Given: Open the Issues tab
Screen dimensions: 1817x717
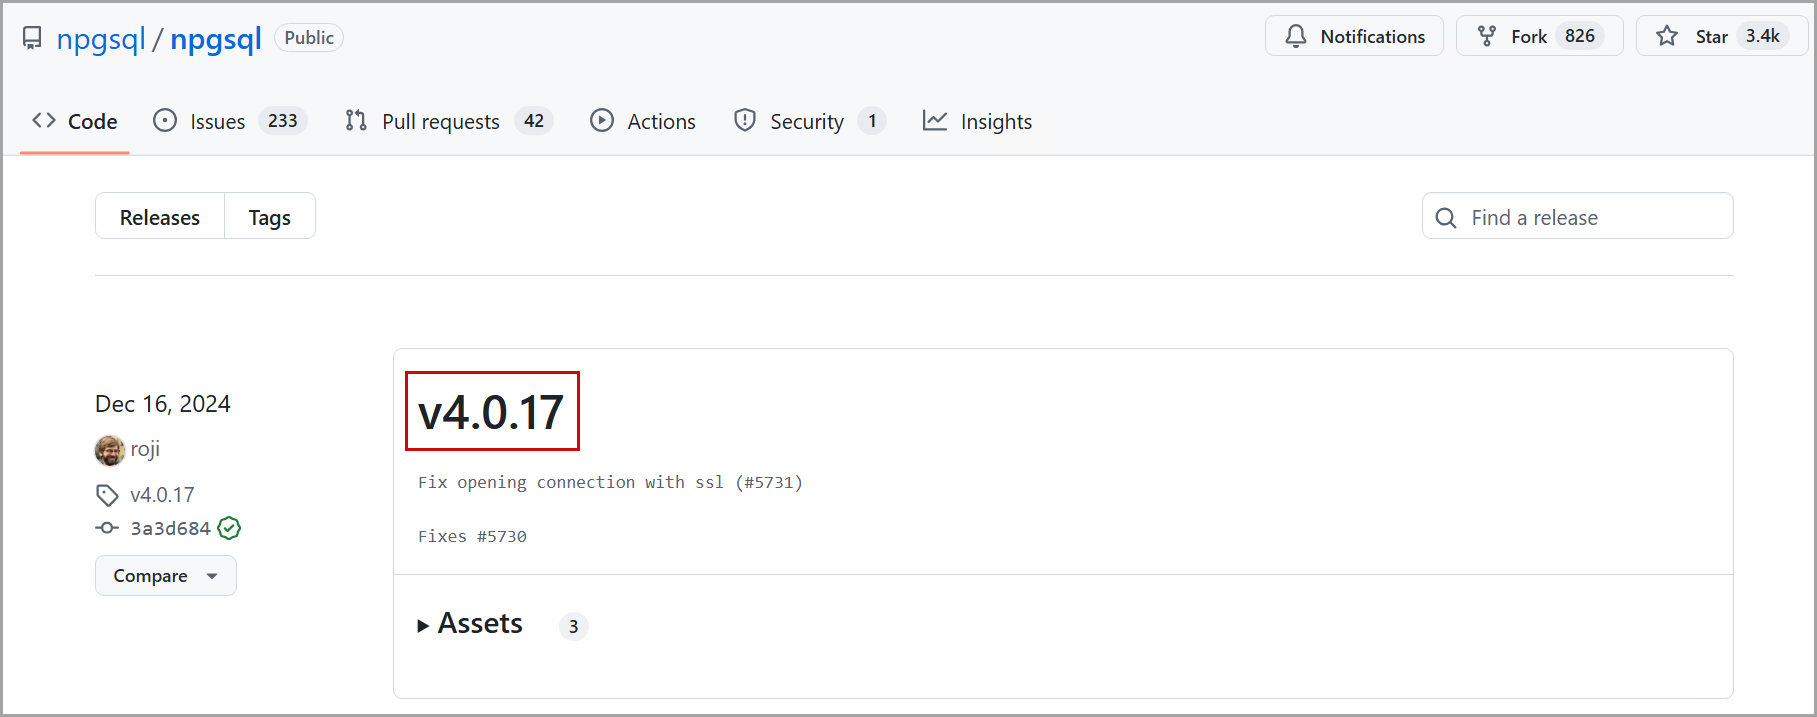Looking at the screenshot, I should [x=217, y=121].
